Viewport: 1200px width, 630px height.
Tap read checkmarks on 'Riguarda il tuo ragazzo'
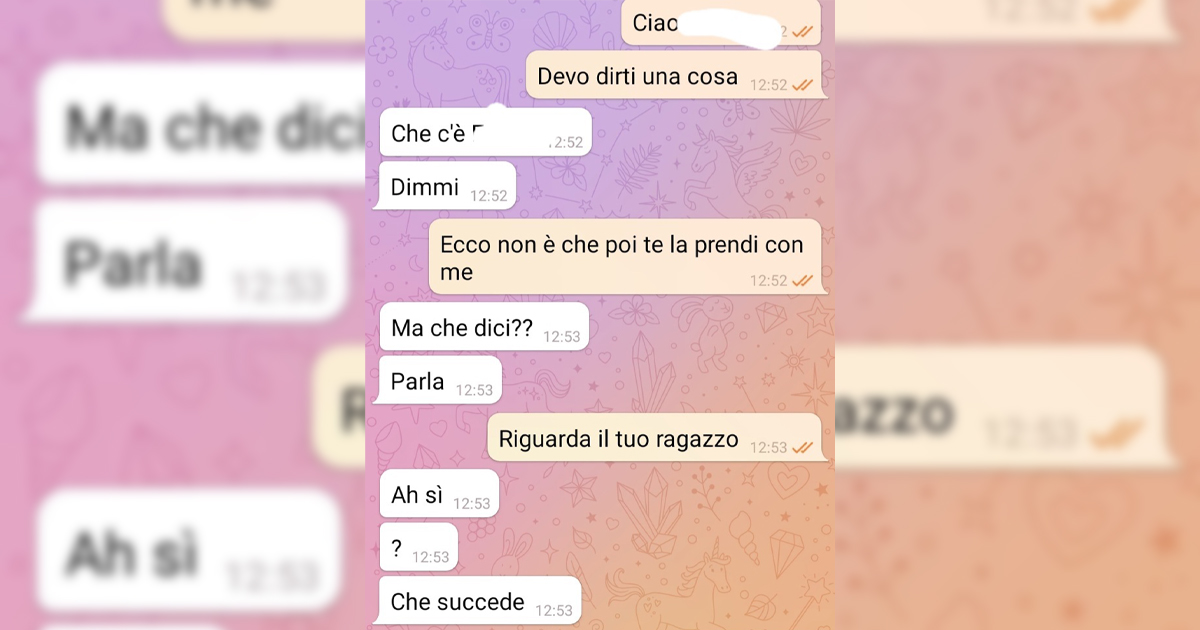pyautogui.click(x=803, y=447)
